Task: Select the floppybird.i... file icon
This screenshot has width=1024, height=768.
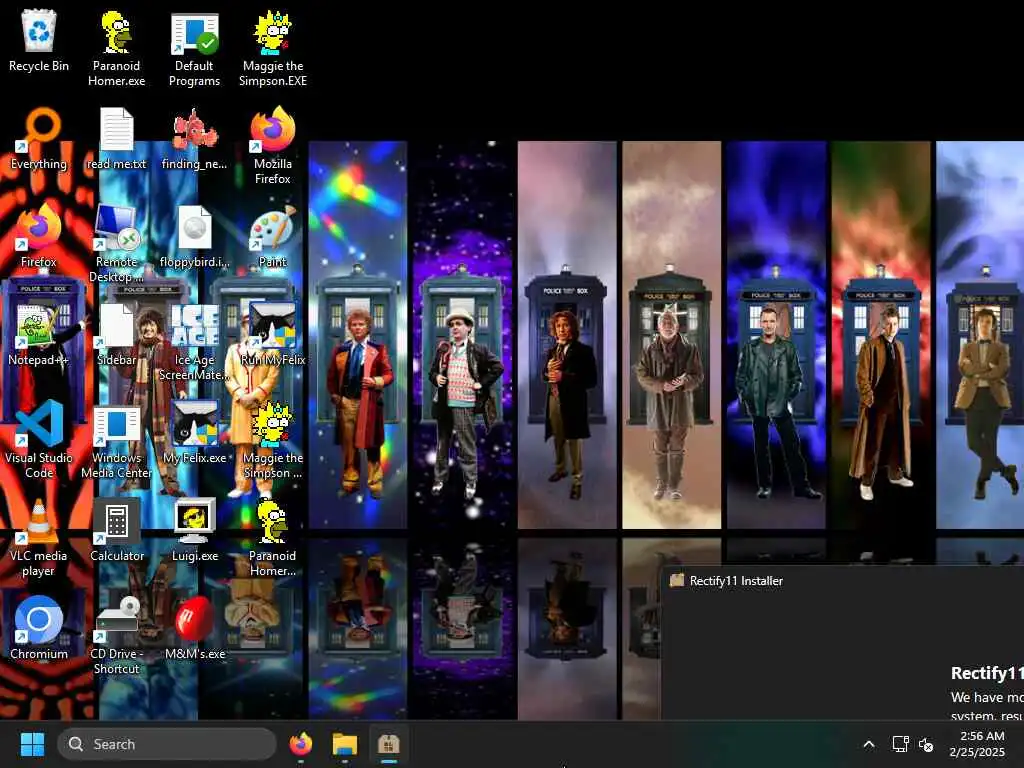Action: (x=194, y=236)
